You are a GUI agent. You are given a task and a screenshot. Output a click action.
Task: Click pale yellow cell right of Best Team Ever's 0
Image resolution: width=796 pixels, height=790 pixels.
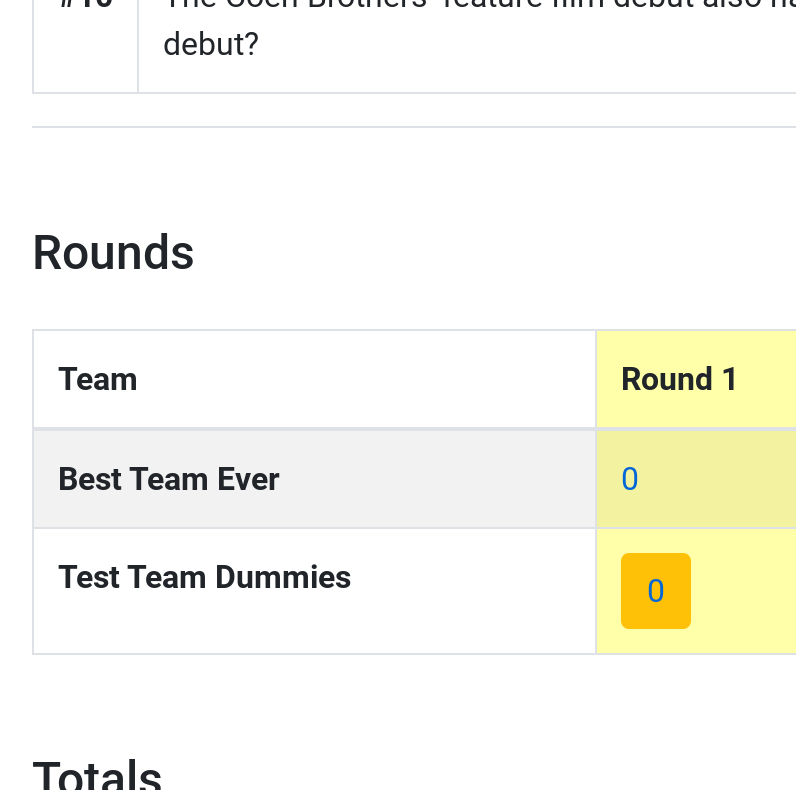pos(717,479)
